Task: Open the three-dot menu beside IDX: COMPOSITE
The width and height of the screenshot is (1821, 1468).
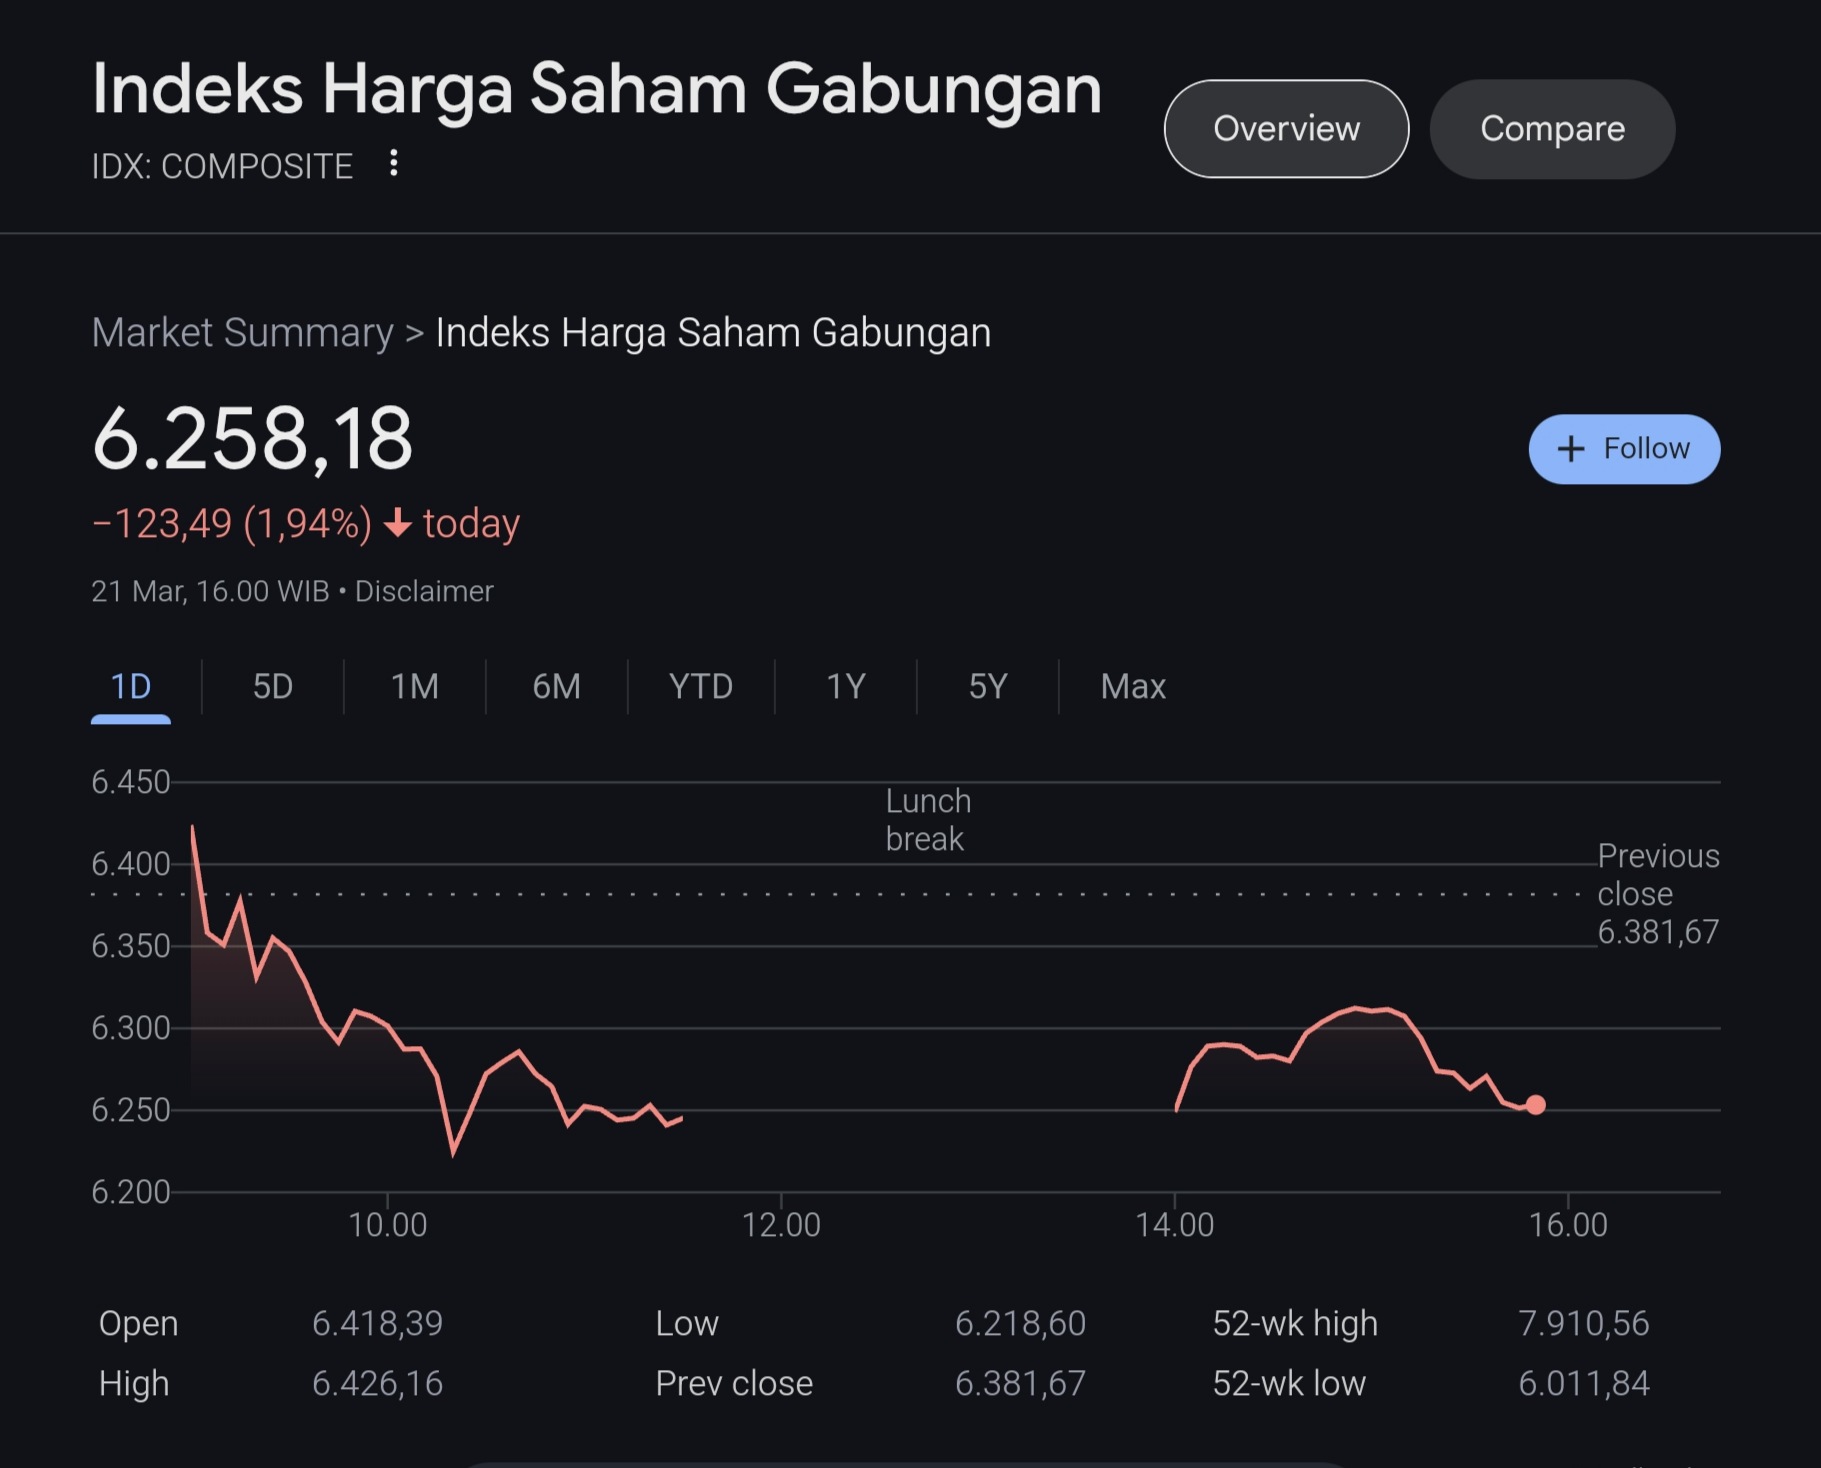Action: click(394, 163)
